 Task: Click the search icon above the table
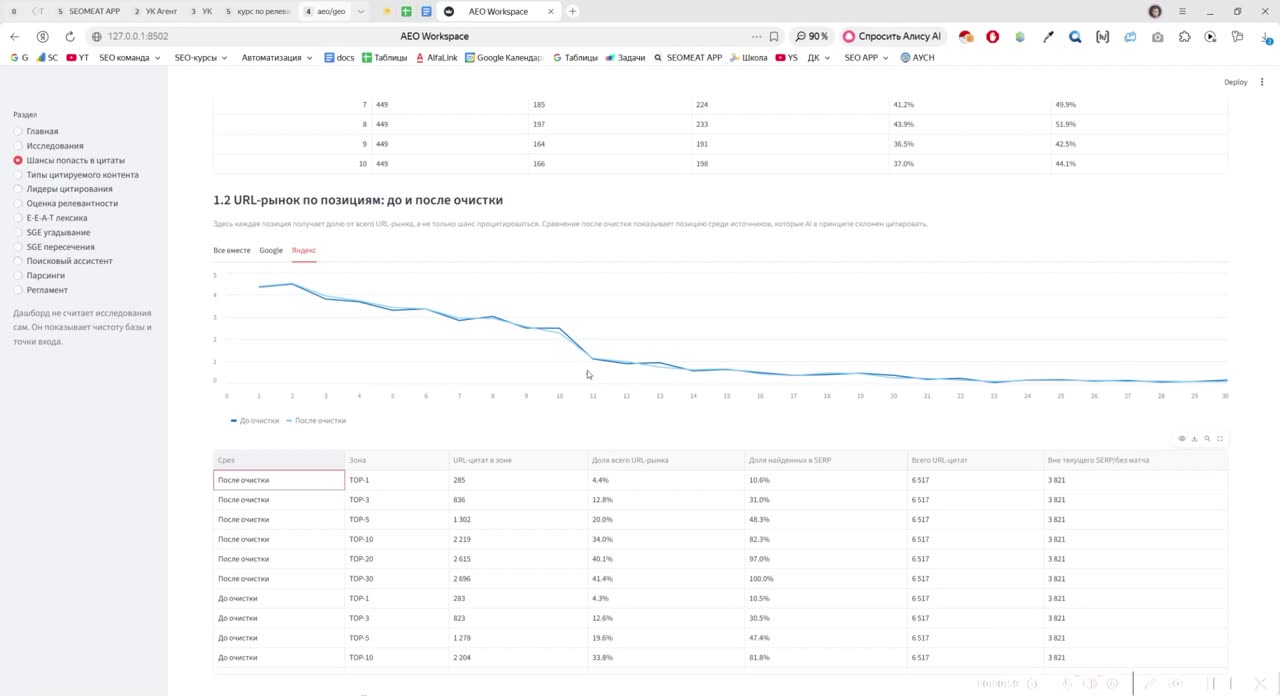(x=1207, y=439)
